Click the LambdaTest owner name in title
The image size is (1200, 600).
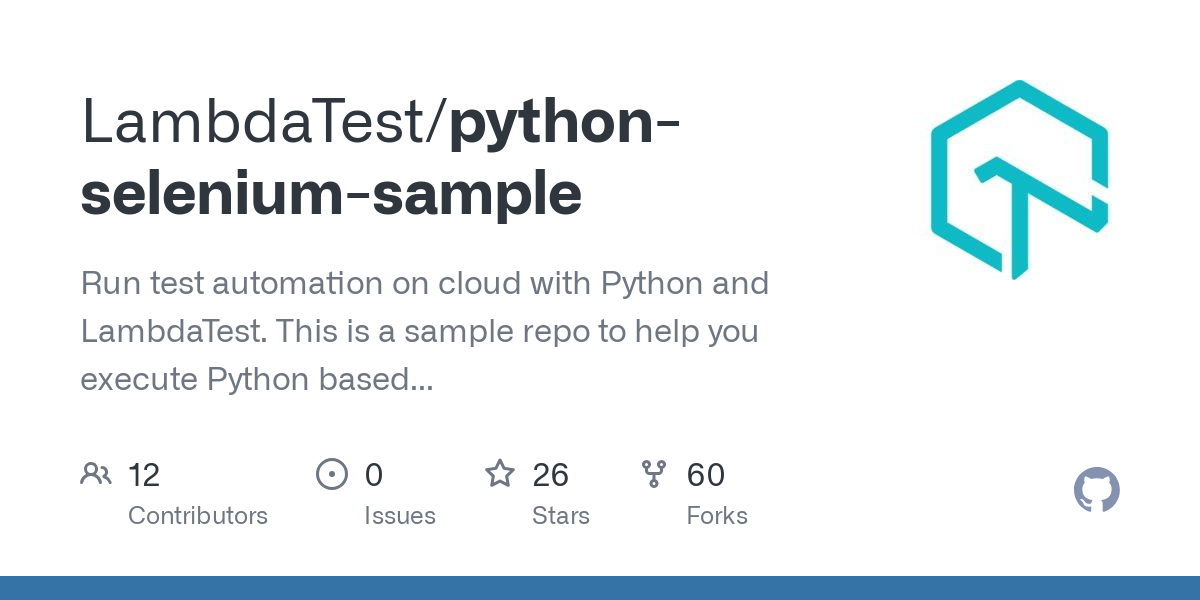point(257,120)
